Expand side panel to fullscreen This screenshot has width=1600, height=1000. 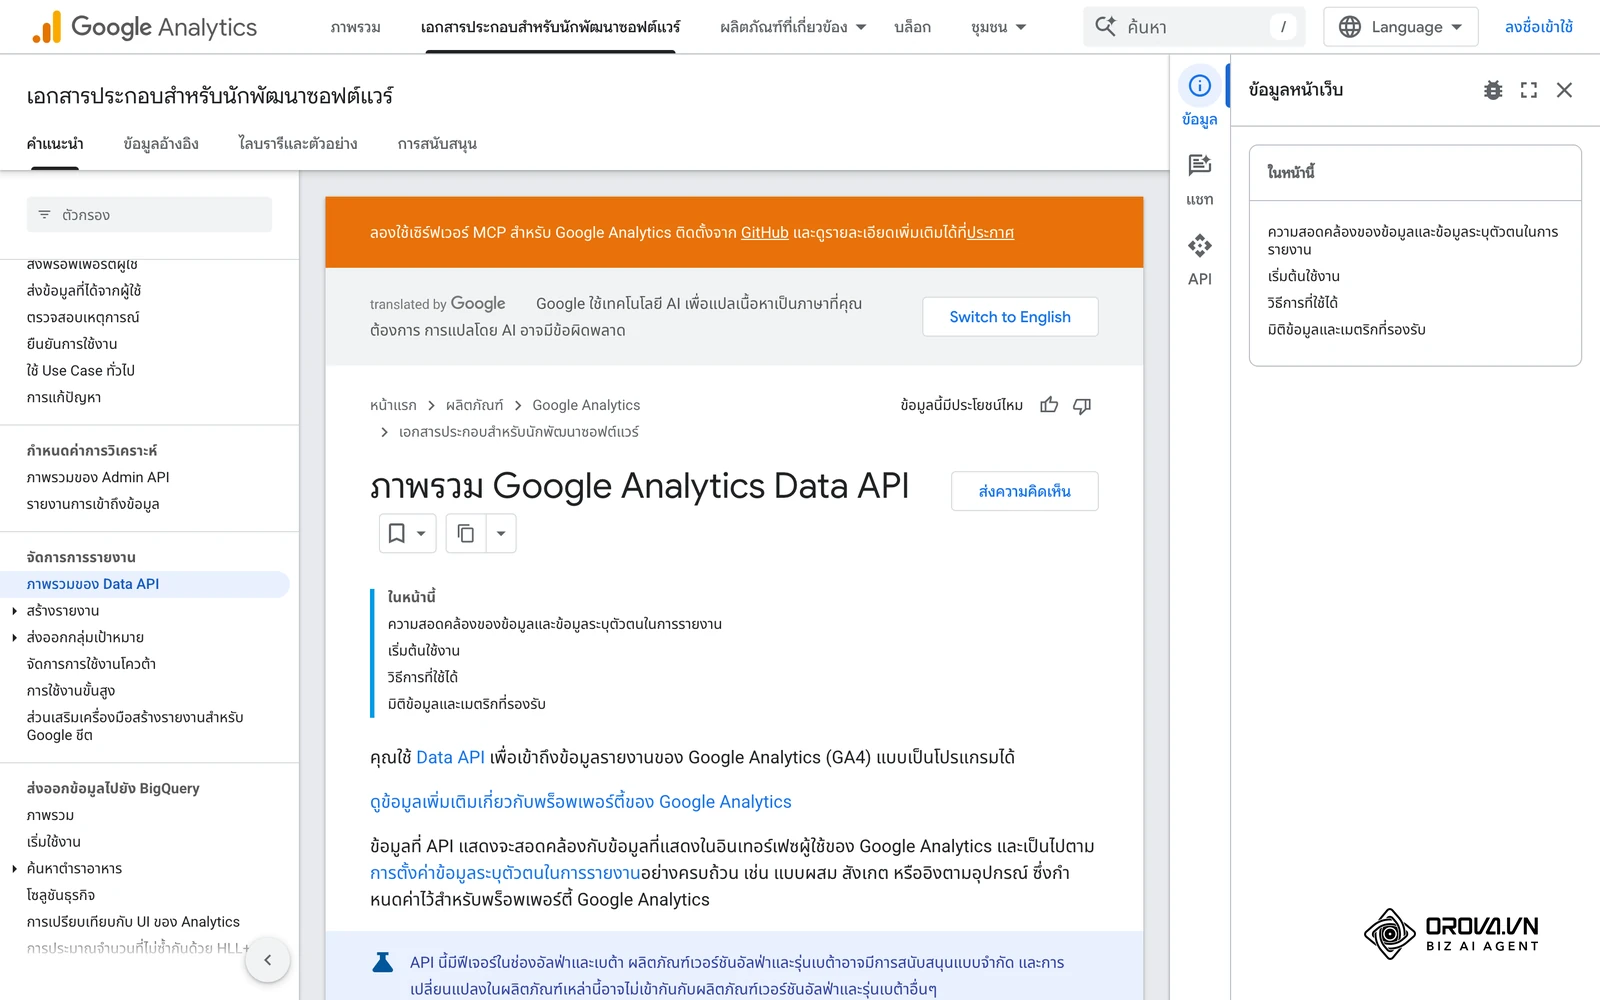pos(1529,90)
